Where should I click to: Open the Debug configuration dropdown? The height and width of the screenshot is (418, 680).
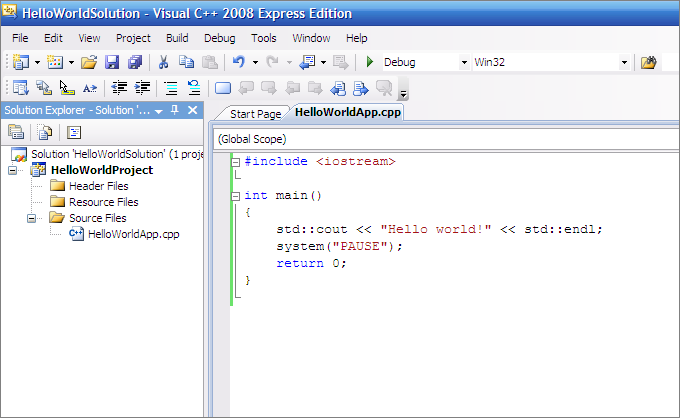(x=464, y=62)
